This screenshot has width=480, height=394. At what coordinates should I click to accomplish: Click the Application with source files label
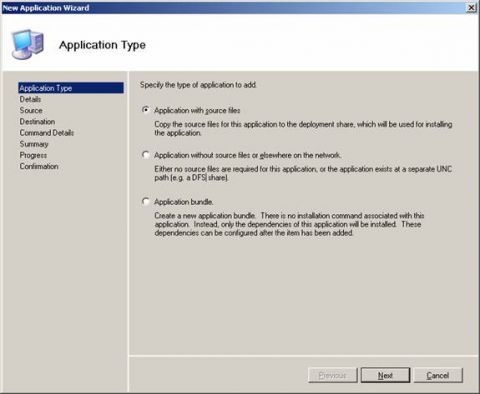click(197, 110)
